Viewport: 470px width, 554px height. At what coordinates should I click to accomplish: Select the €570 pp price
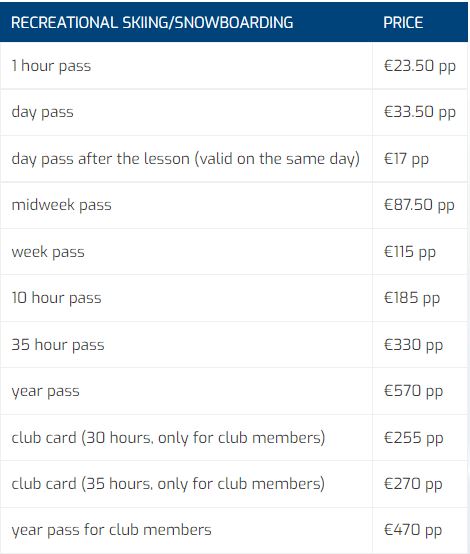413,391
